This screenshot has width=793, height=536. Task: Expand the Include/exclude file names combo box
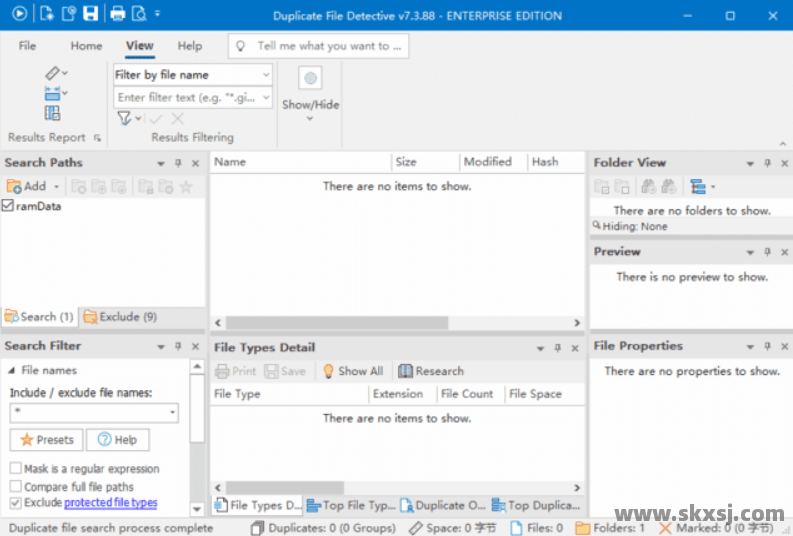173,413
